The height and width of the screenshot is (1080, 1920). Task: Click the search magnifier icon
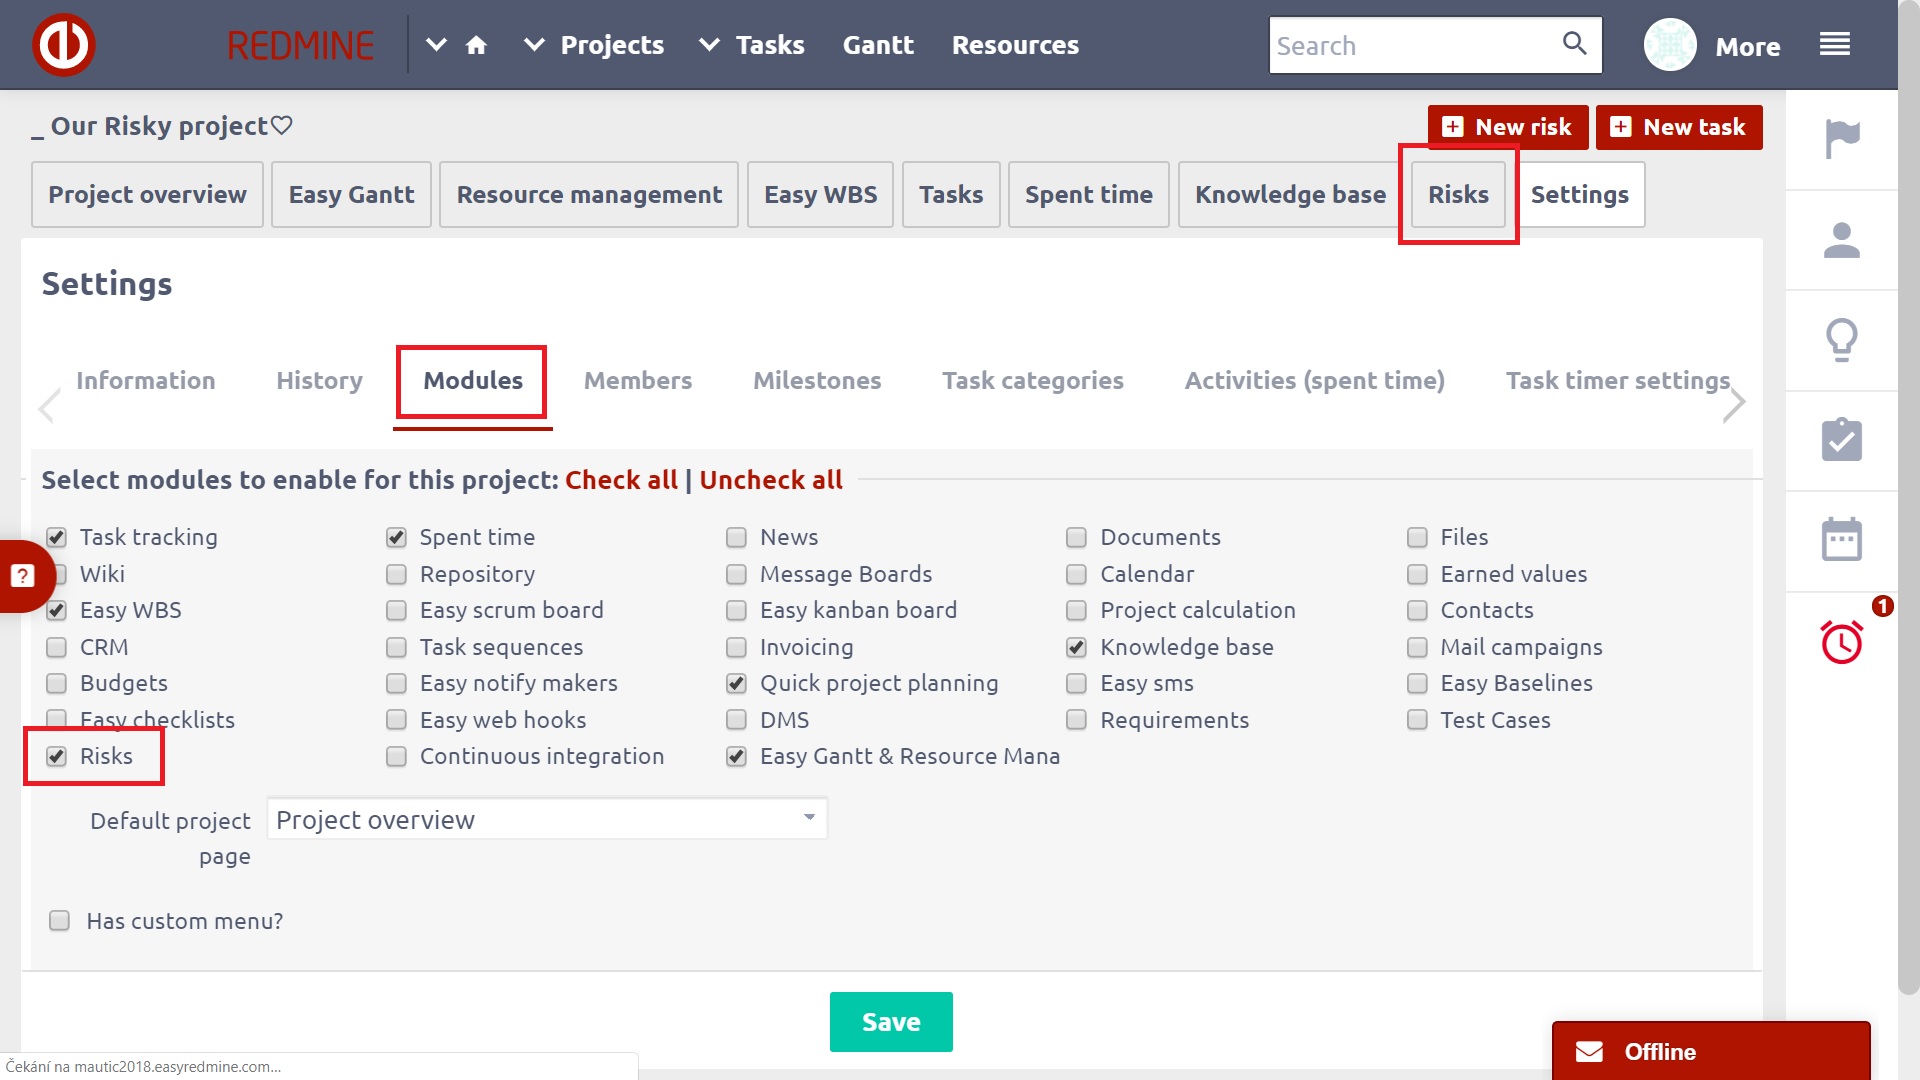[1574, 43]
